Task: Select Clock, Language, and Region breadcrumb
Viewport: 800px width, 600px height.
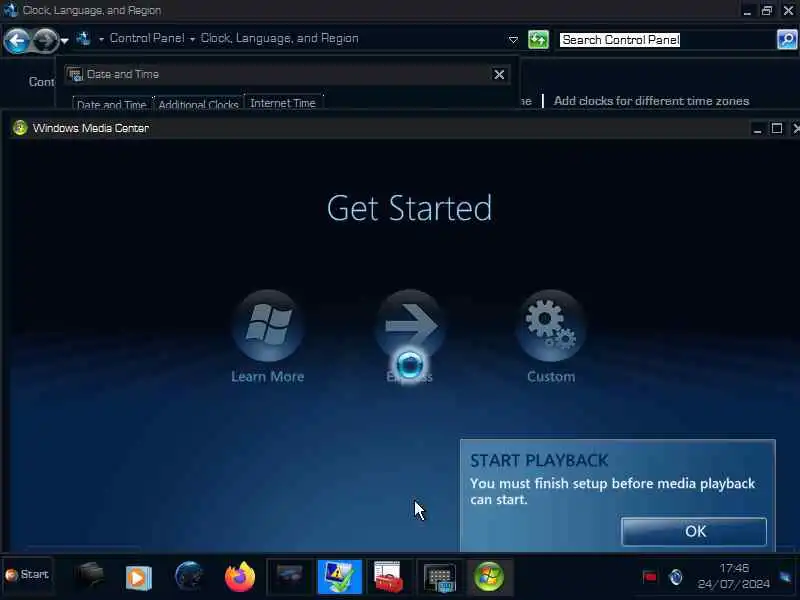Action: point(280,38)
